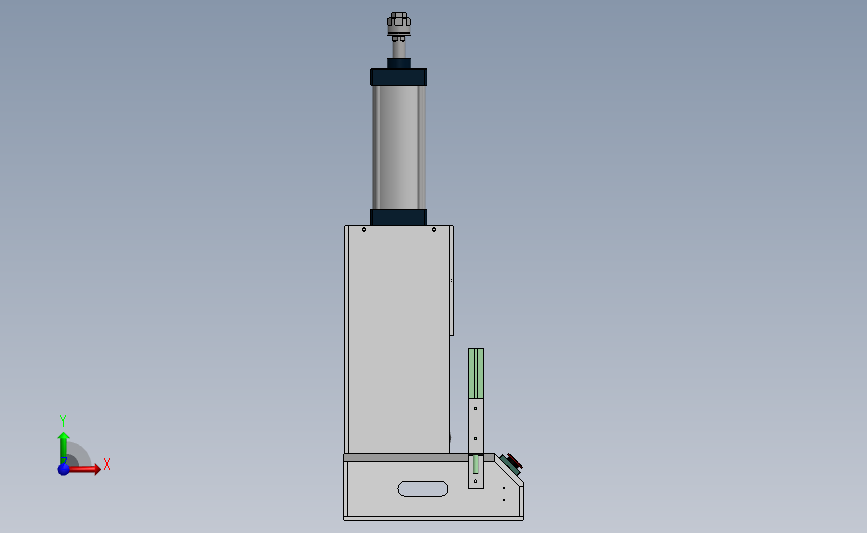Click the red X axis arrow of the triad
This screenshot has width=867, height=533.
pyautogui.click(x=85, y=469)
